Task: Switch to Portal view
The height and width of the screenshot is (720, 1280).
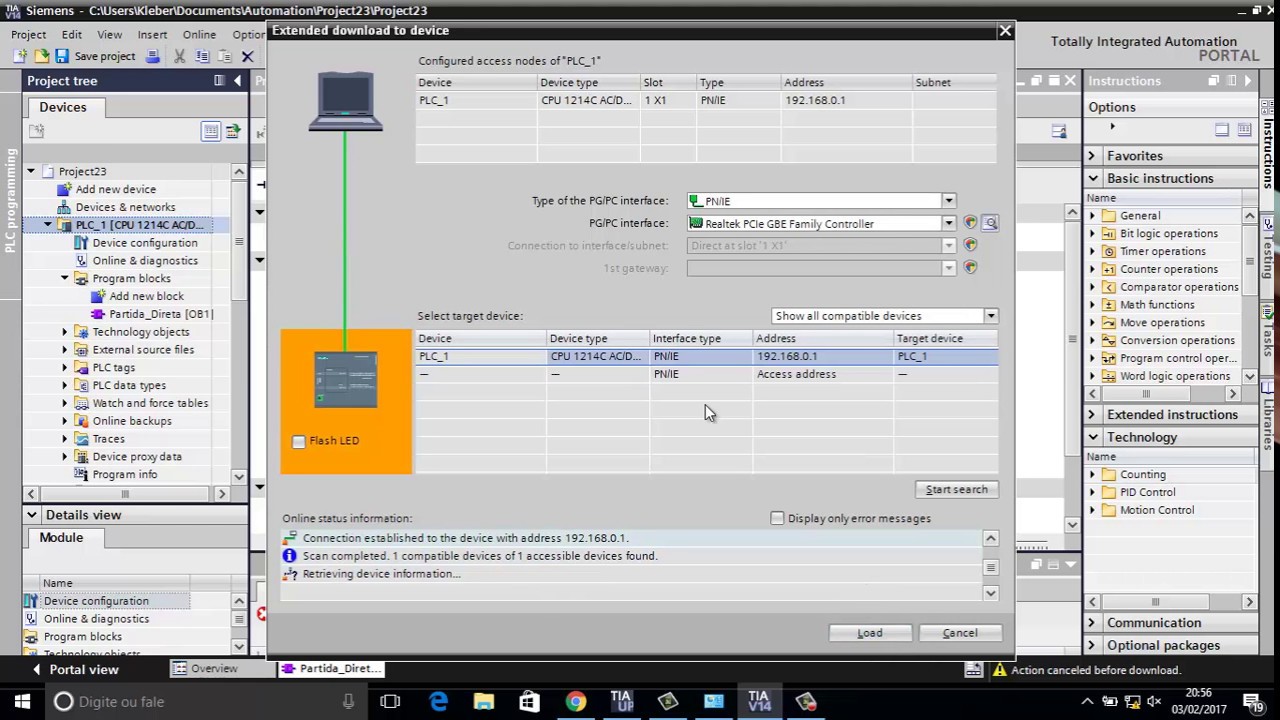Action: (75, 669)
